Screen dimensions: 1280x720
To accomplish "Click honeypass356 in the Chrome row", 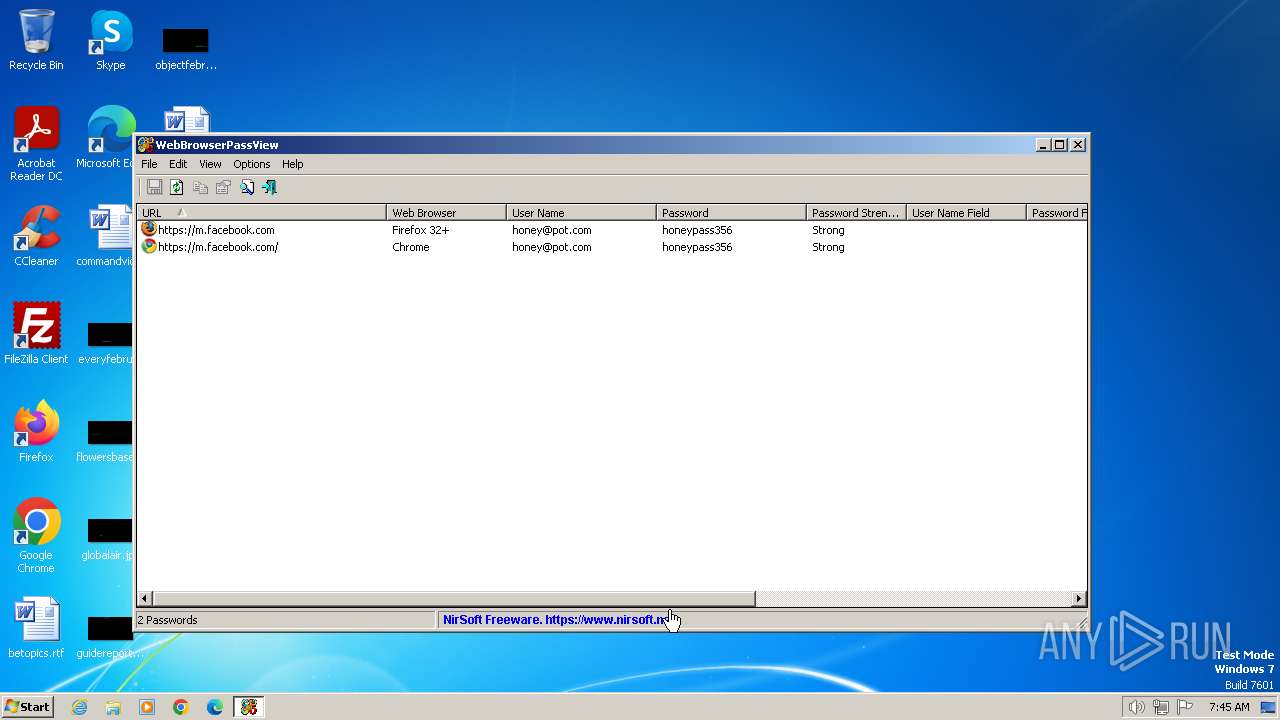I will (x=696, y=247).
